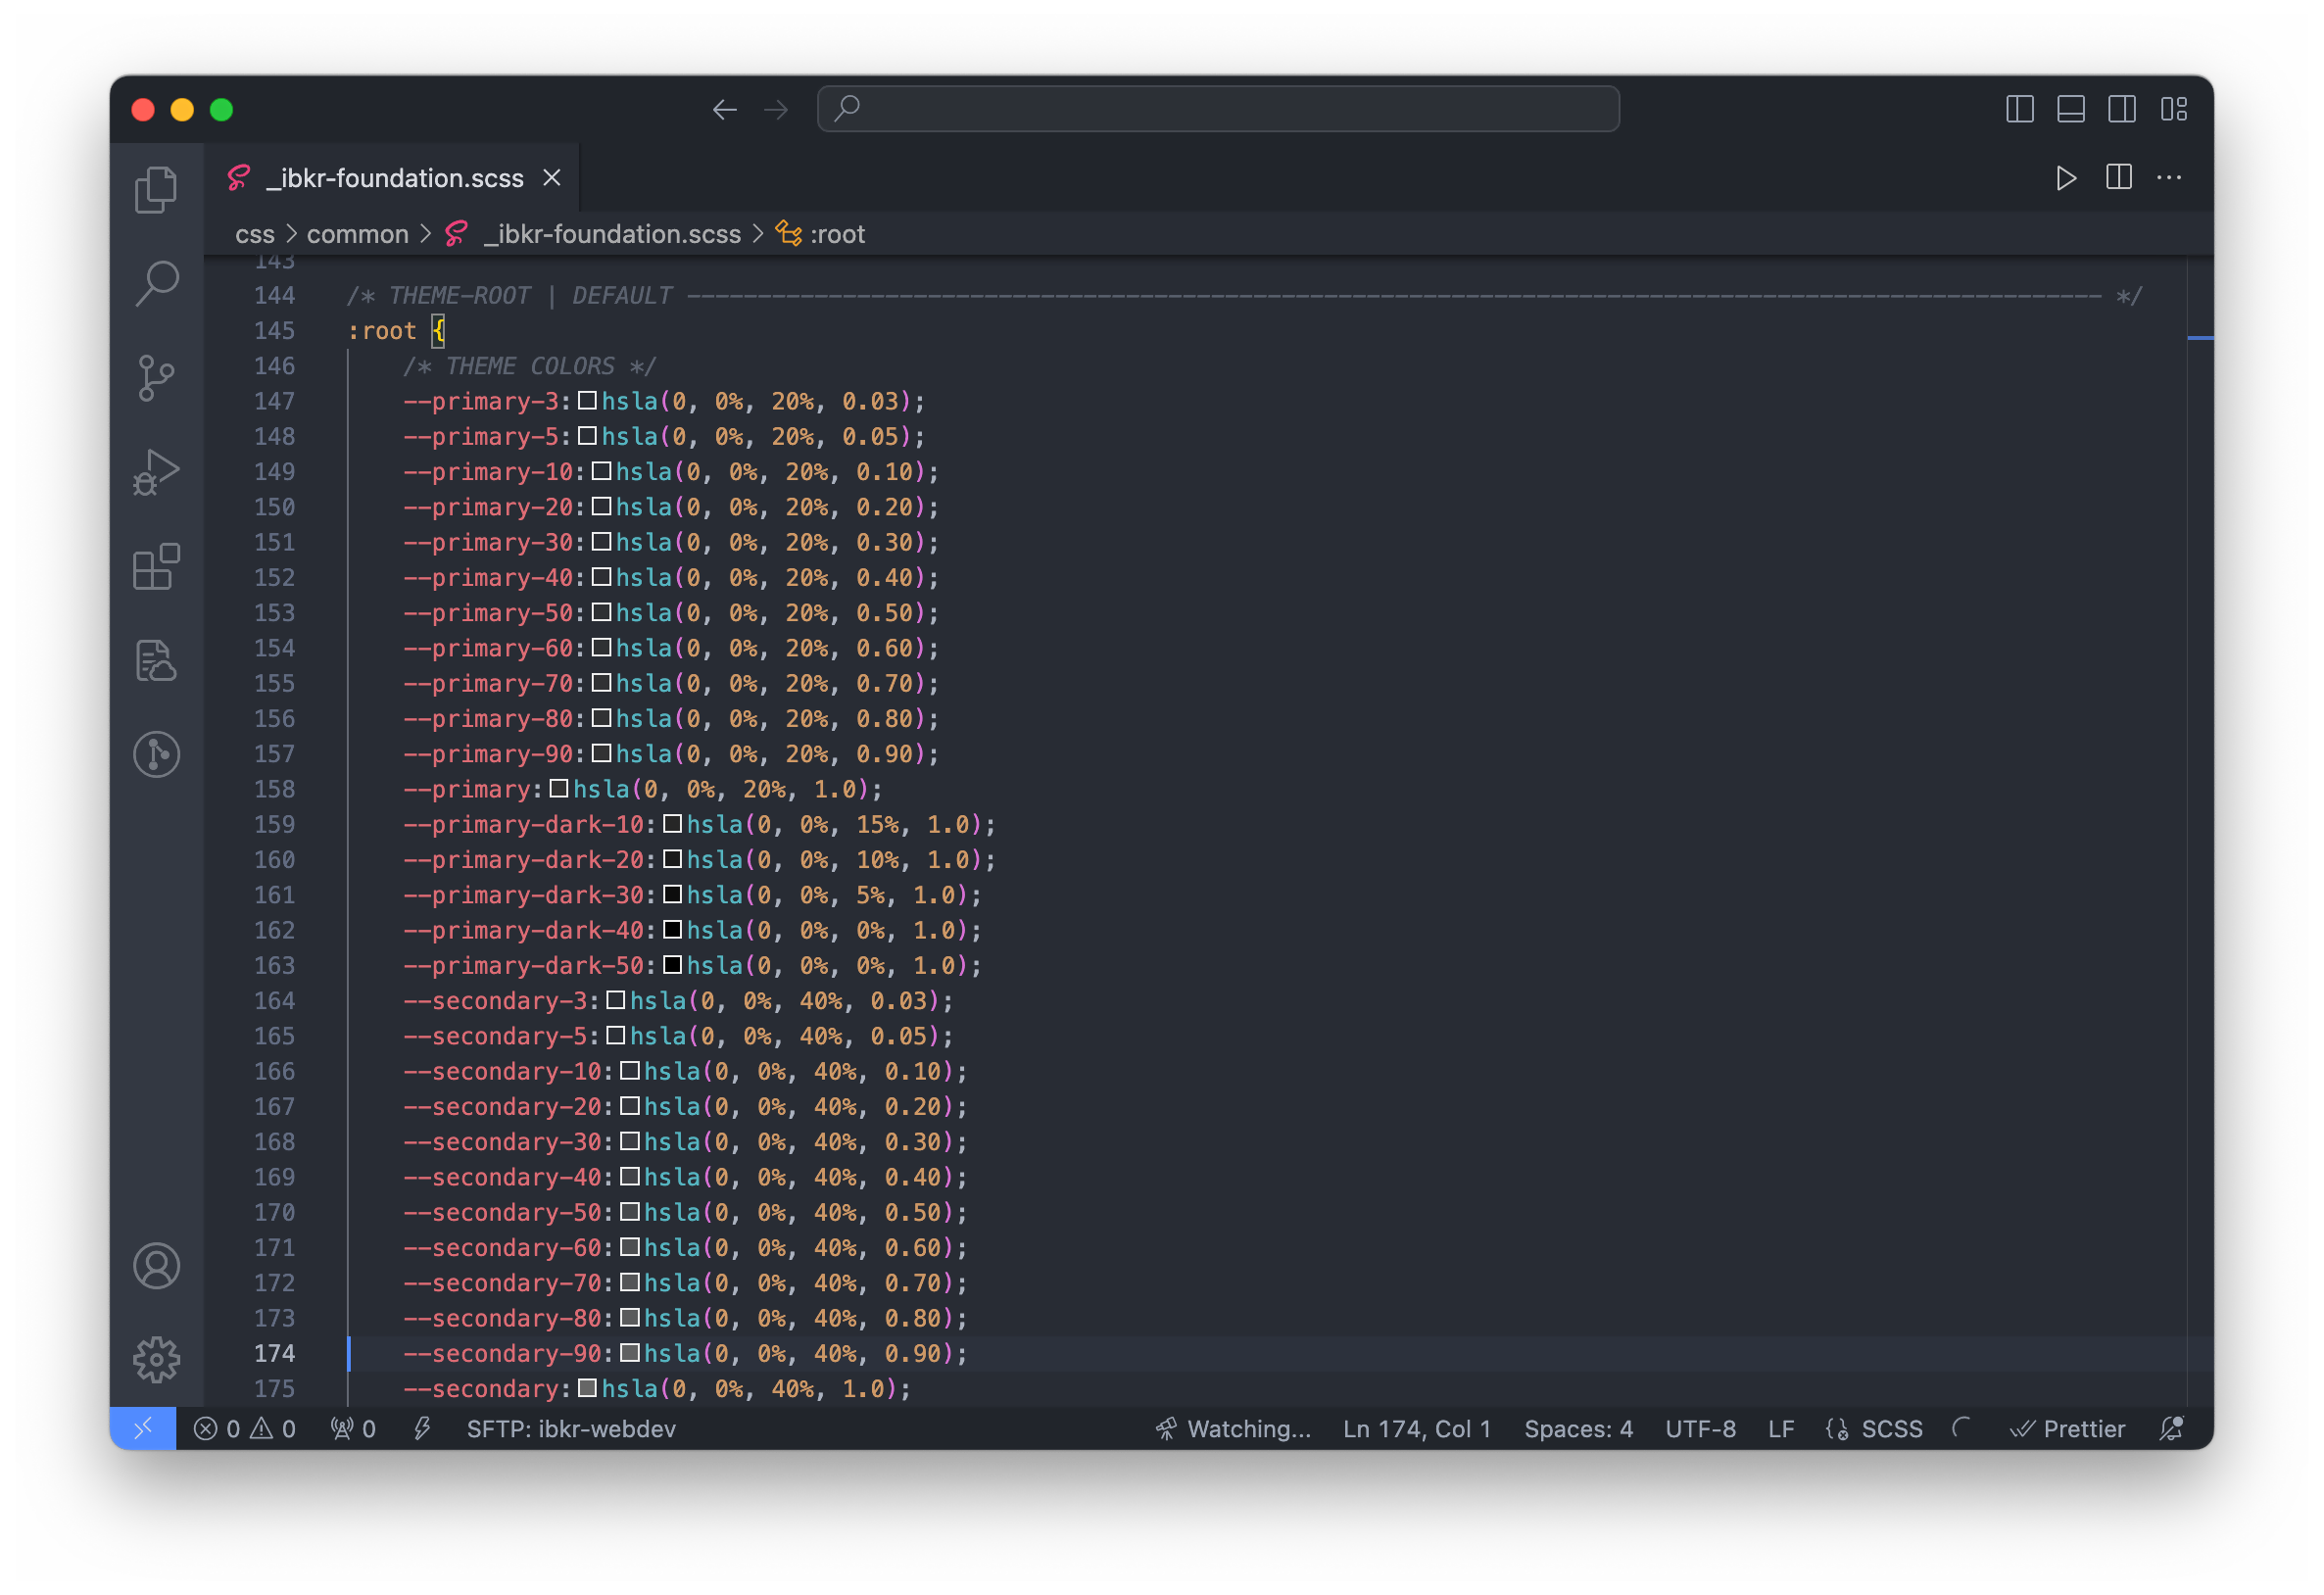Screen dimensions: 2324x1595
Task: Open notifications bell in status bar
Action: click(2171, 1429)
